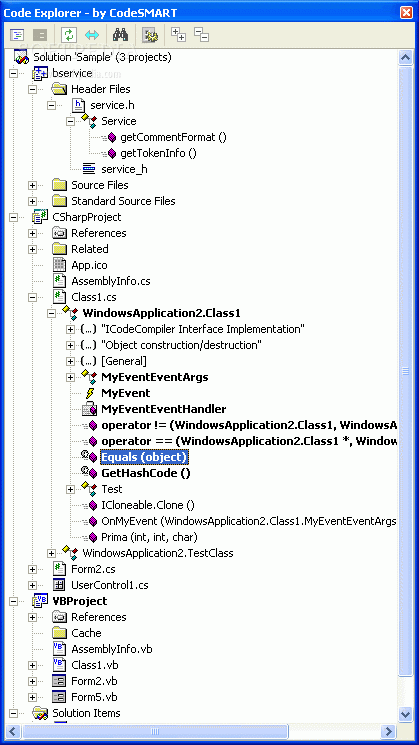
Task: Select operator != tree entry
Action: (x=248, y=425)
